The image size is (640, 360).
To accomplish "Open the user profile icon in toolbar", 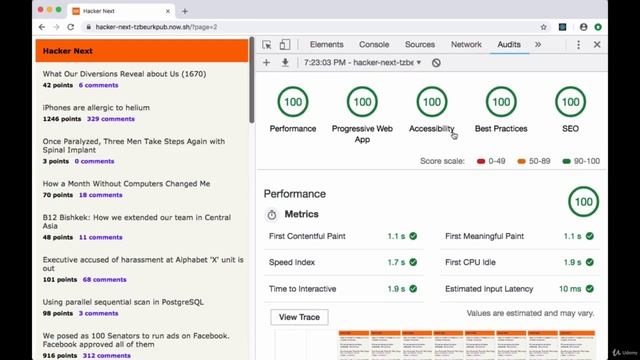I will [x=583, y=27].
